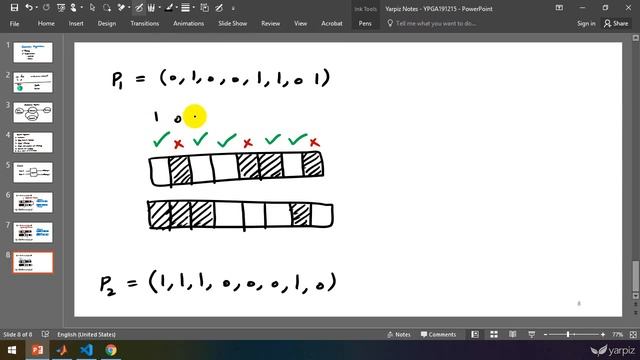Click the 77% zoom level

click(618, 334)
